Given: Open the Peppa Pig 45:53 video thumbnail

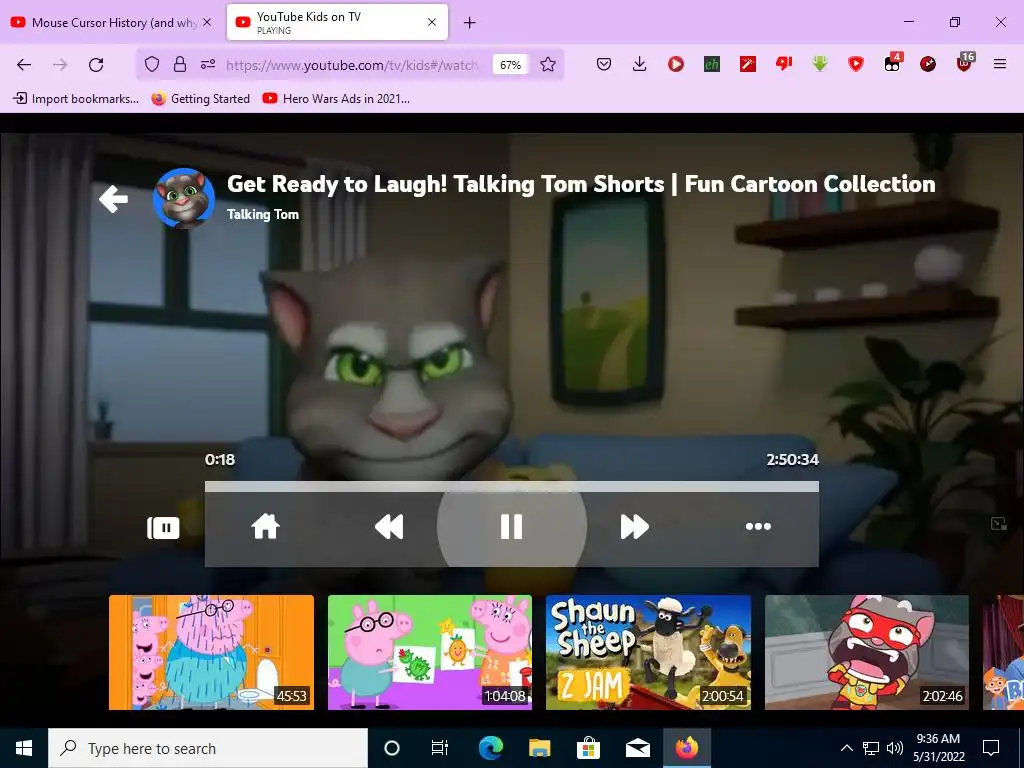Looking at the screenshot, I should [212, 652].
